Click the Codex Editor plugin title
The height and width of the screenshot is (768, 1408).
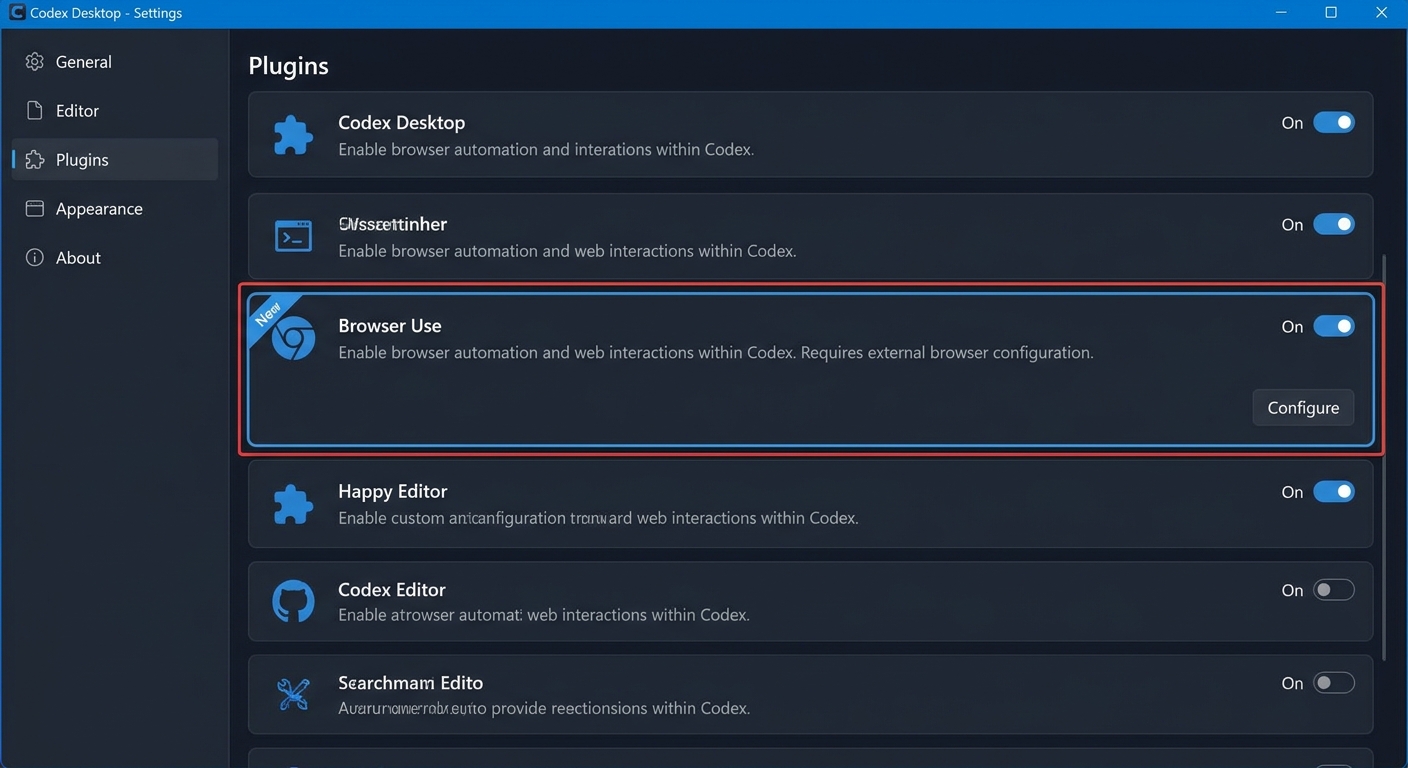click(x=392, y=590)
